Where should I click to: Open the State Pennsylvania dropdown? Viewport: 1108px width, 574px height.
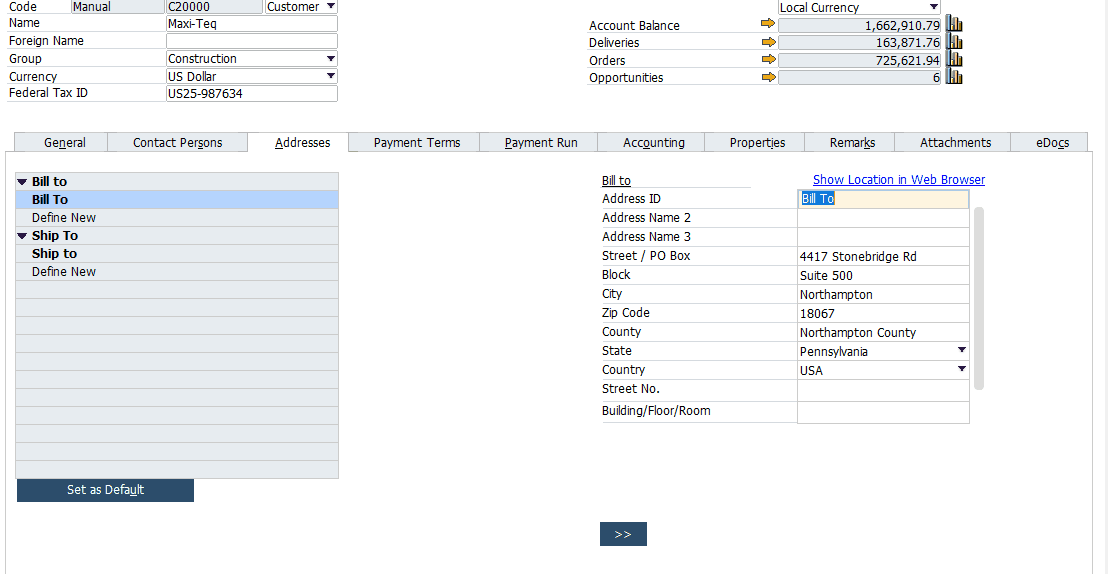pyautogui.click(x=961, y=351)
